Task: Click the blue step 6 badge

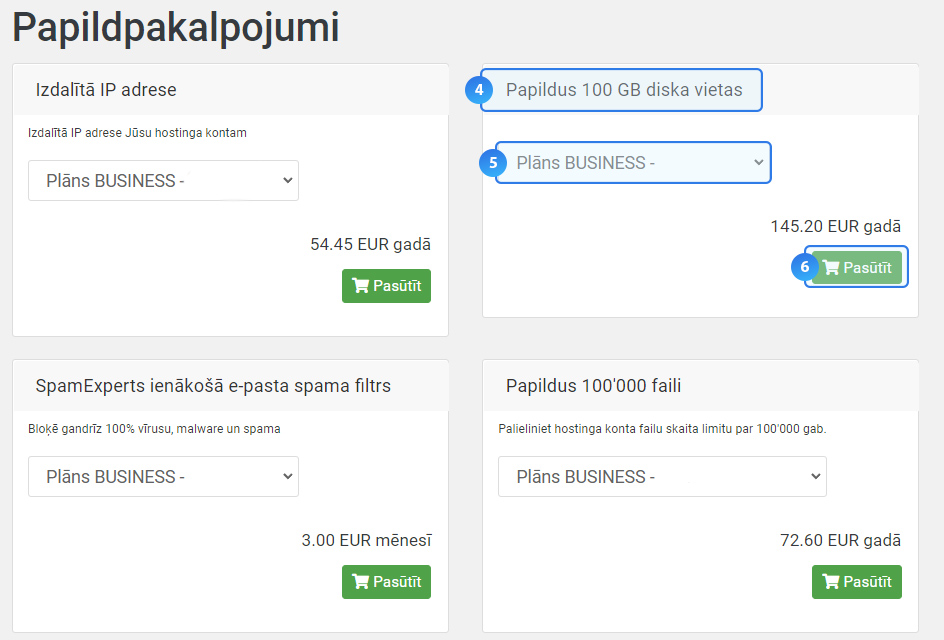Action: pos(806,267)
